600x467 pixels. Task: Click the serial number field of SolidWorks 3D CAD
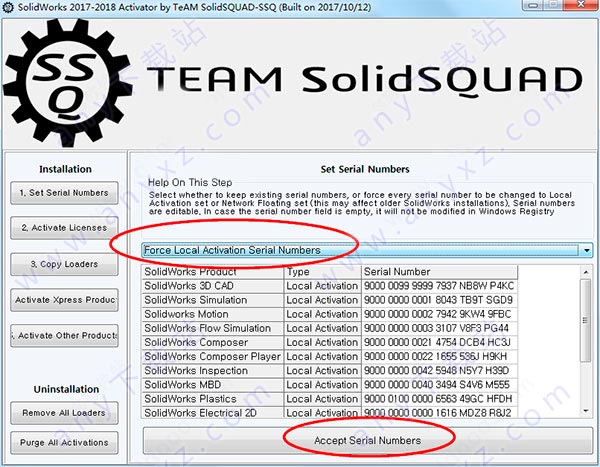(x=439, y=286)
